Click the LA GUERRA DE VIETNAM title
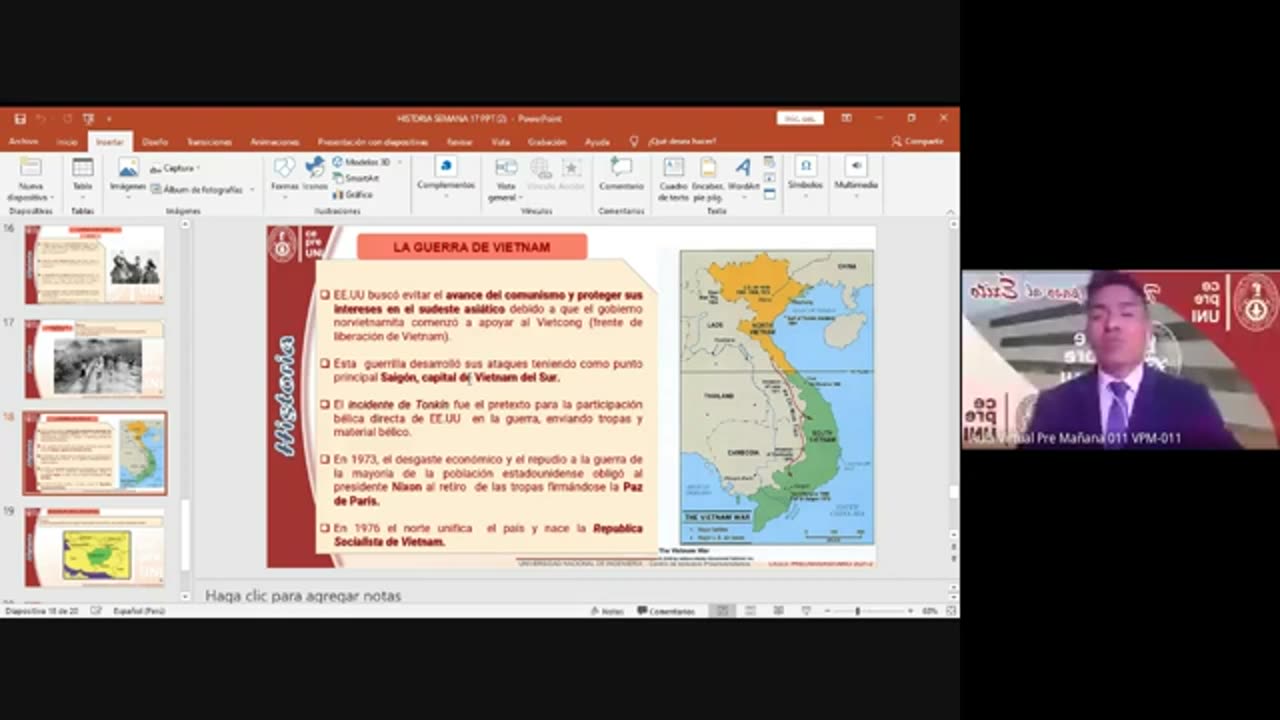 click(x=472, y=247)
